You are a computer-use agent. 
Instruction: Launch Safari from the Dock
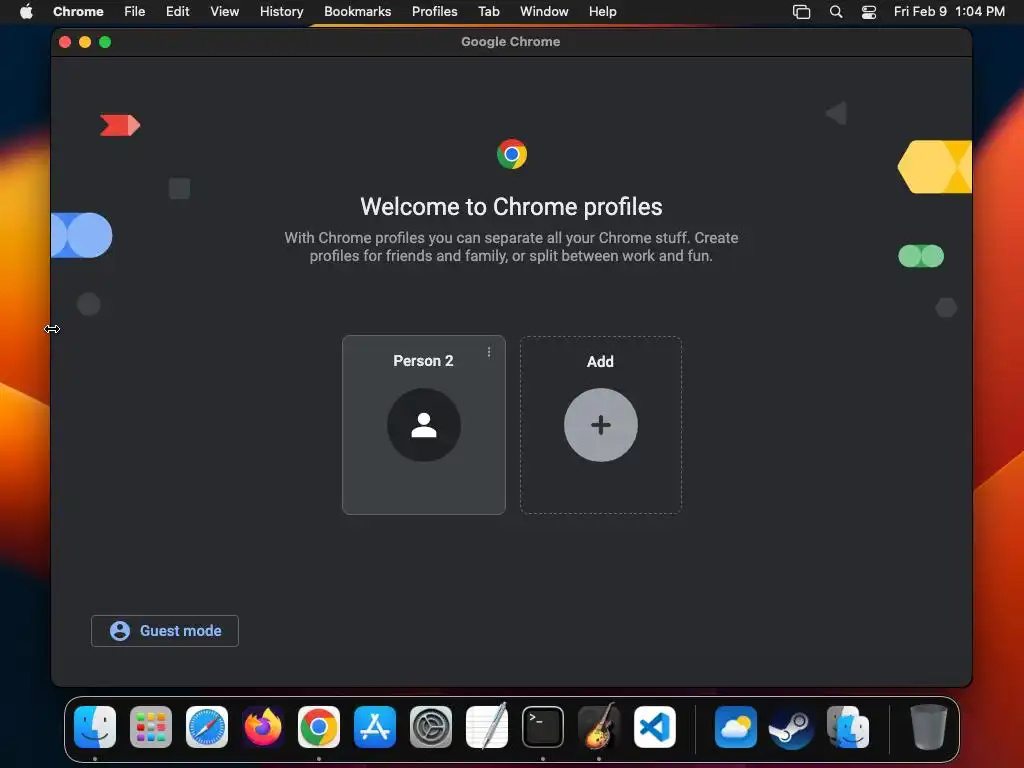pyautogui.click(x=207, y=727)
